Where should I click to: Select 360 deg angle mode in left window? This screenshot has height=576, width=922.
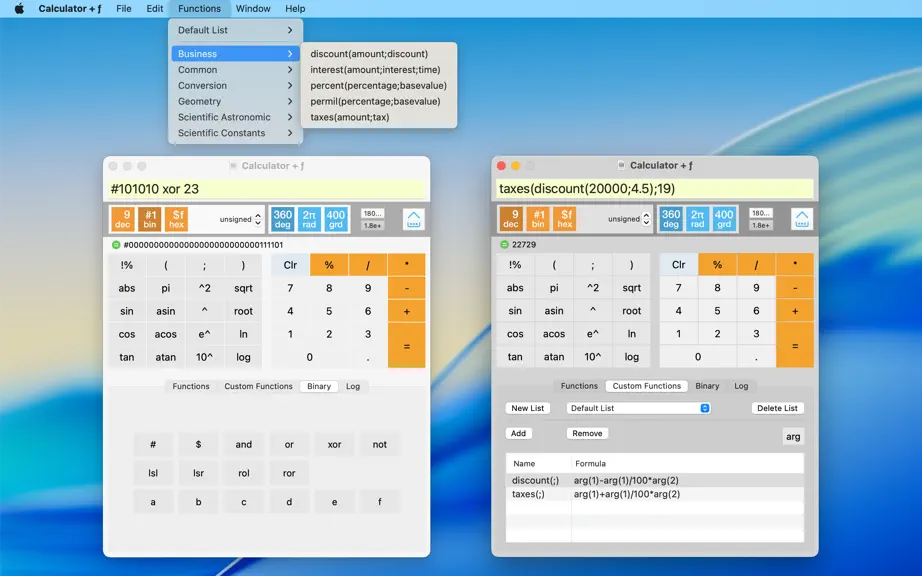click(x=282, y=219)
